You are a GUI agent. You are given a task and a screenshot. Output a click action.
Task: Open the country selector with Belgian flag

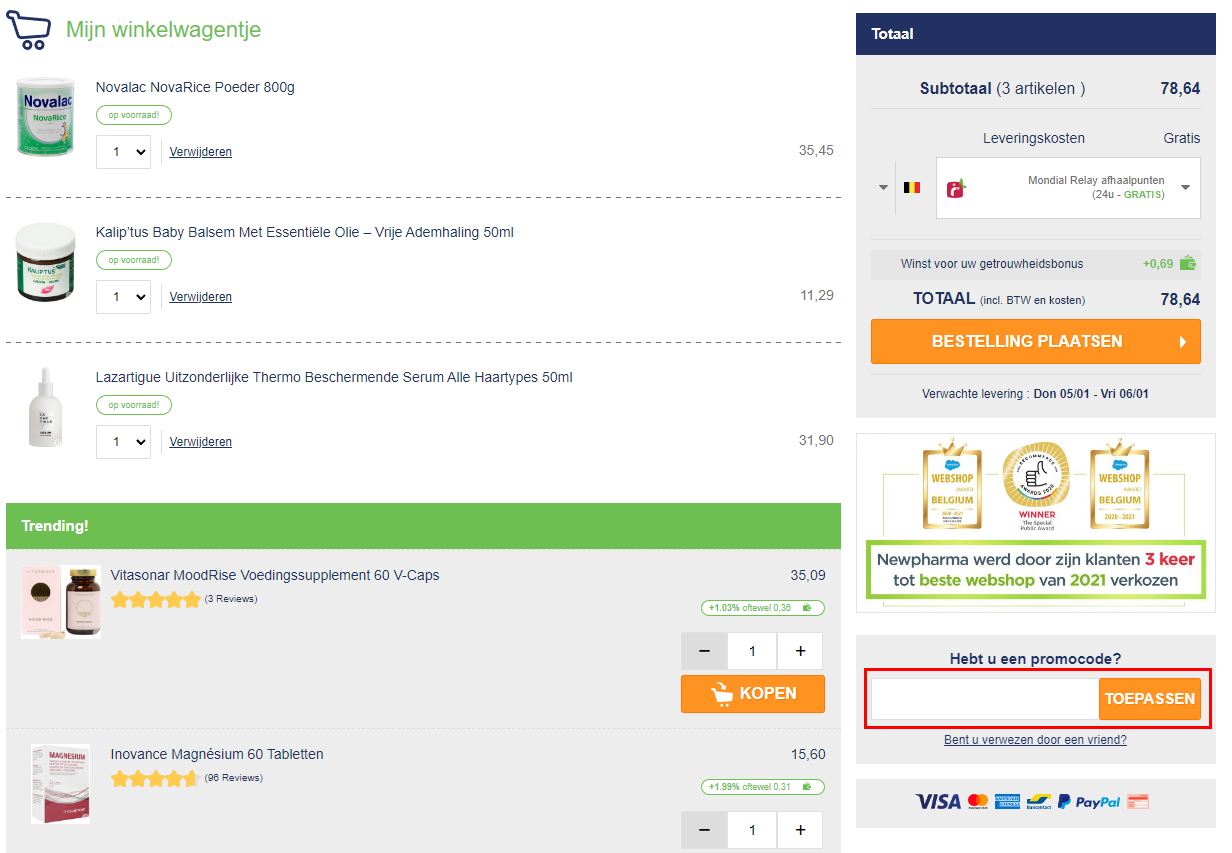[899, 187]
